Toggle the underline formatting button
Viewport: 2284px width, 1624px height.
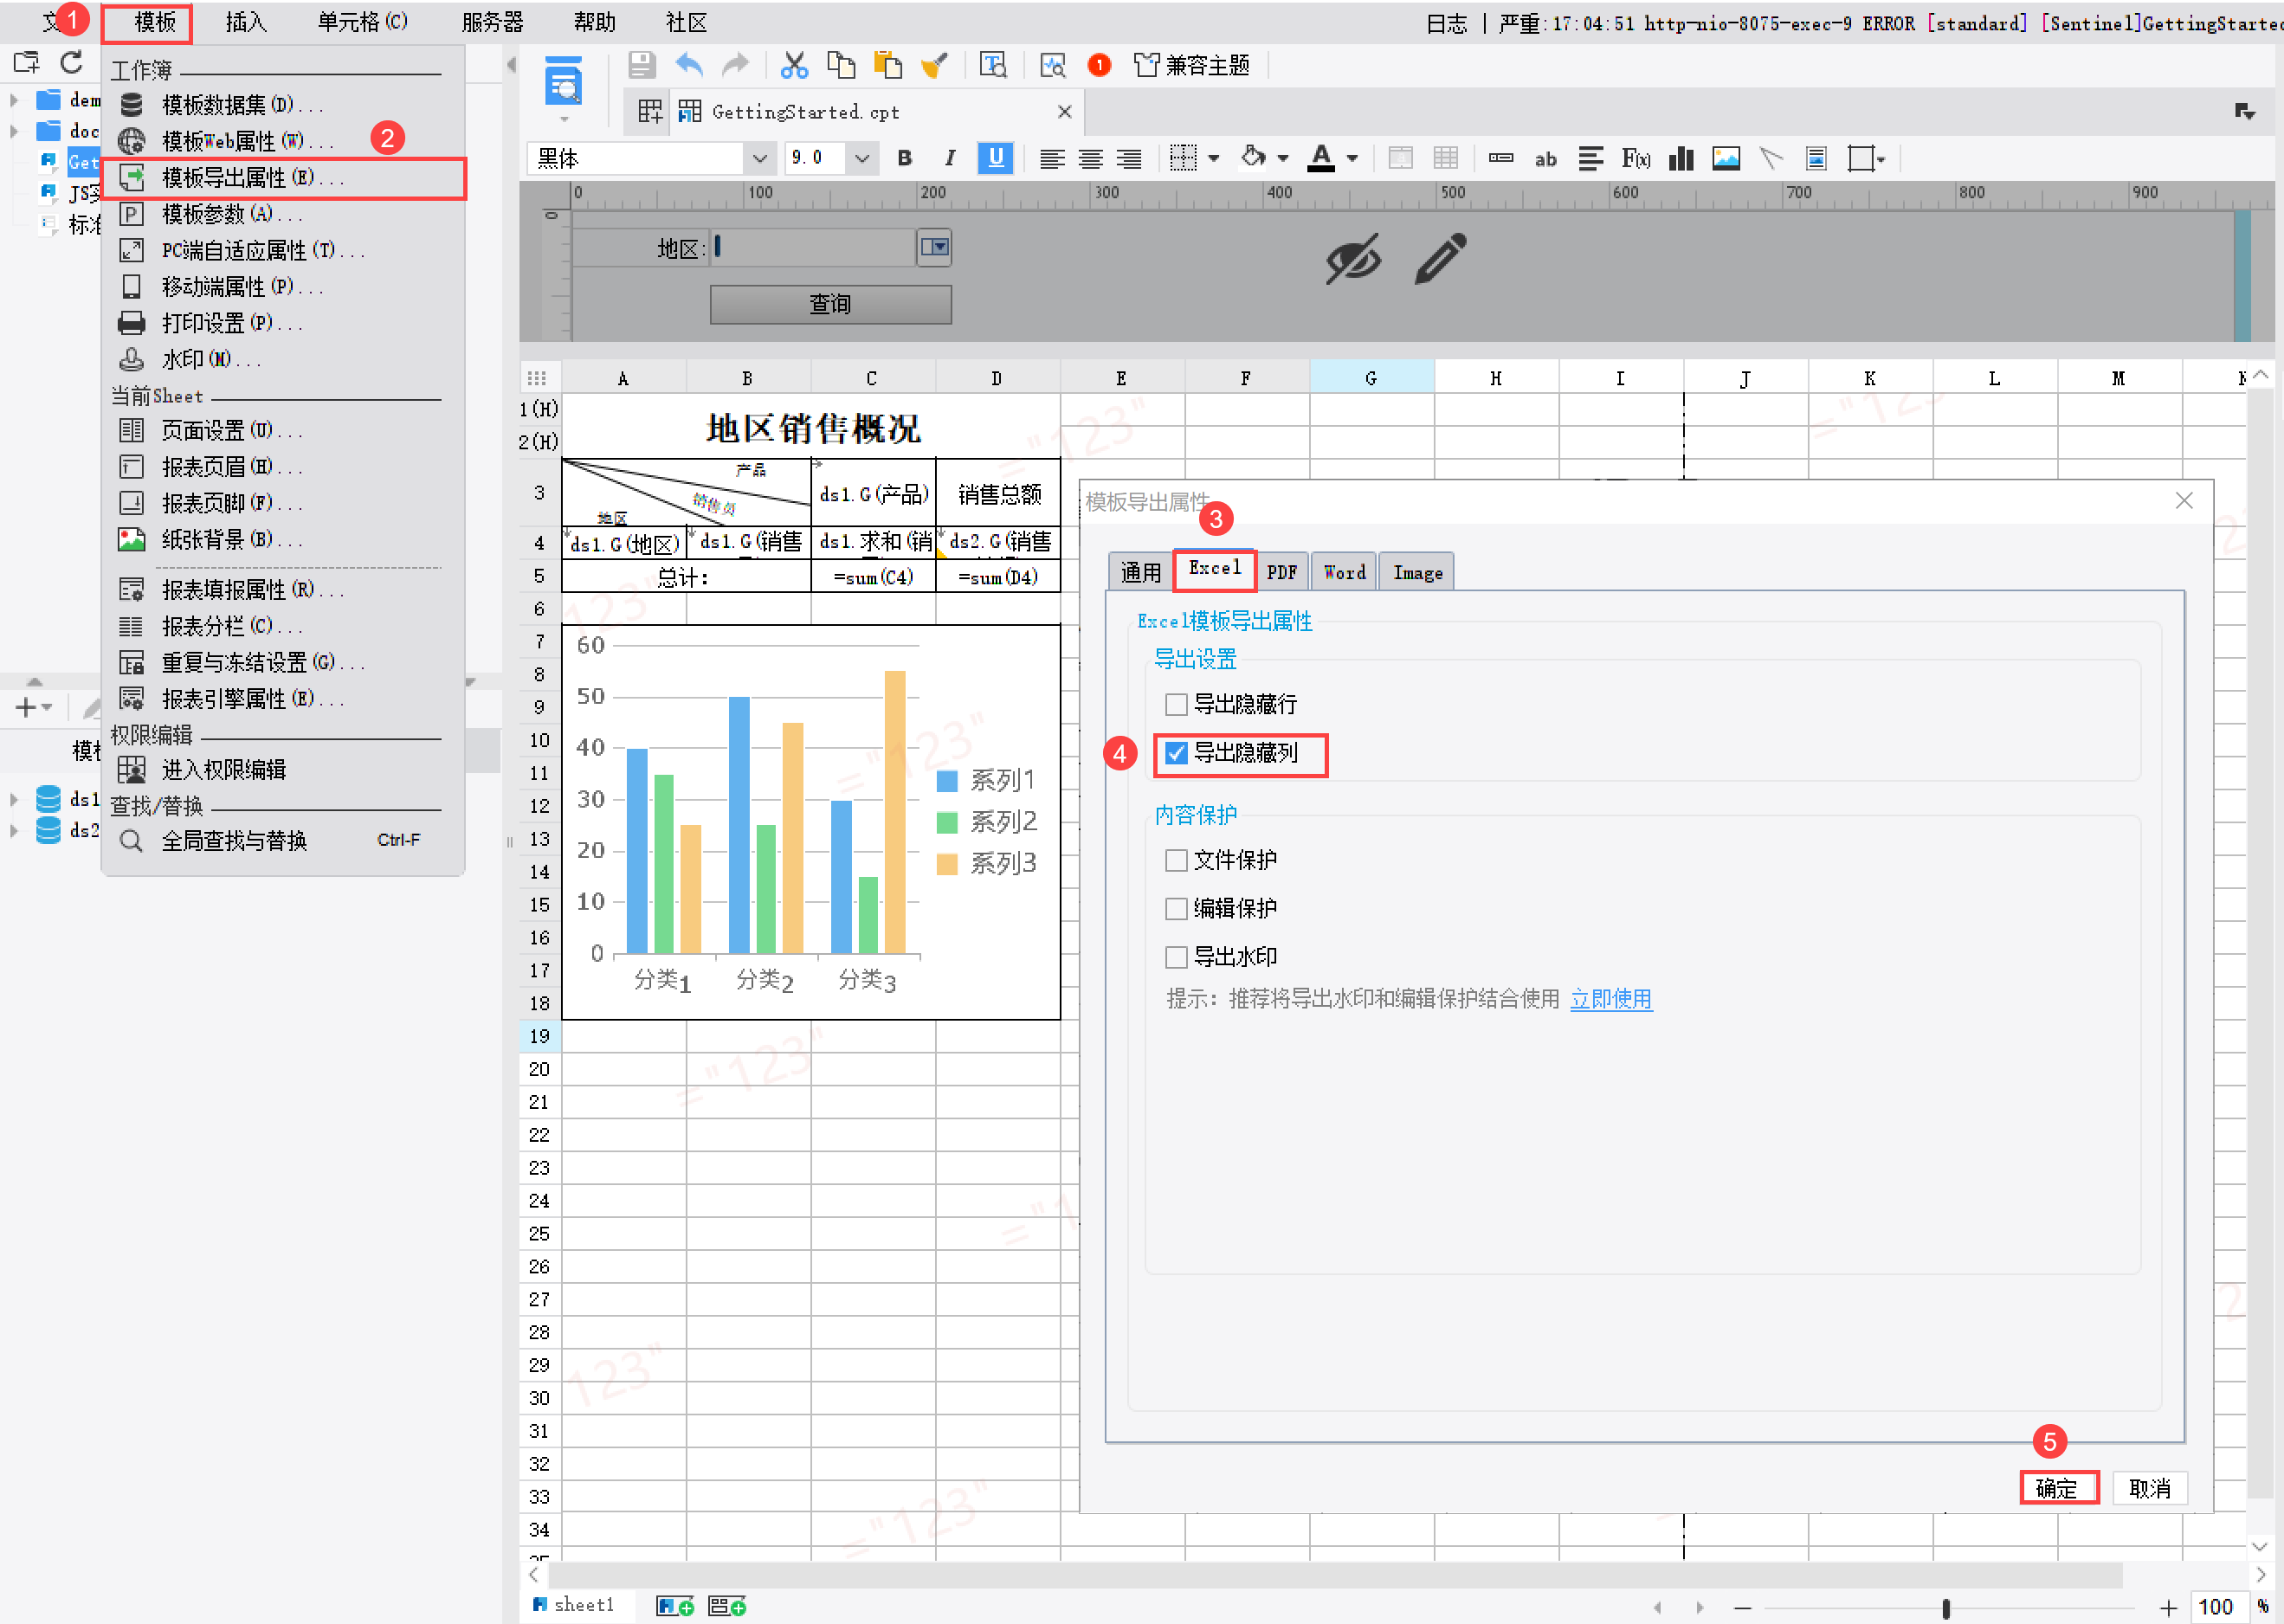coord(996,158)
